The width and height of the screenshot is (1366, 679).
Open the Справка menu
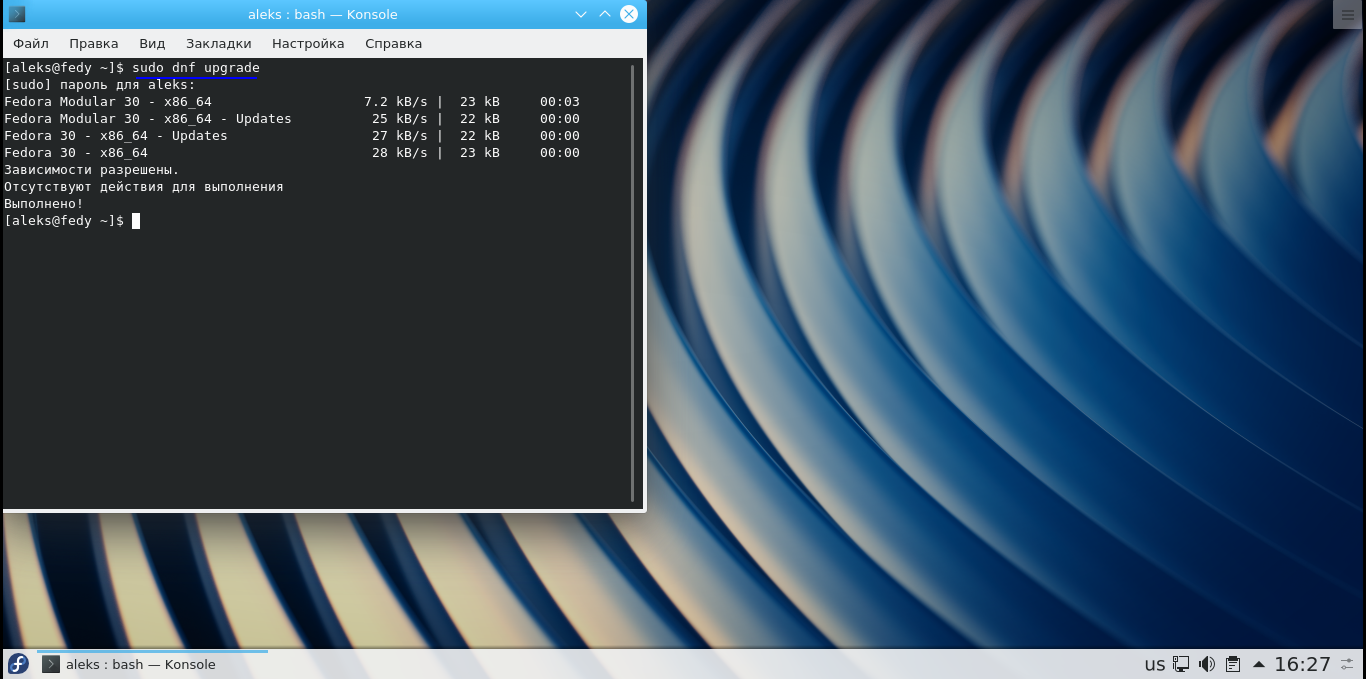pyautogui.click(x=393, y=43)
